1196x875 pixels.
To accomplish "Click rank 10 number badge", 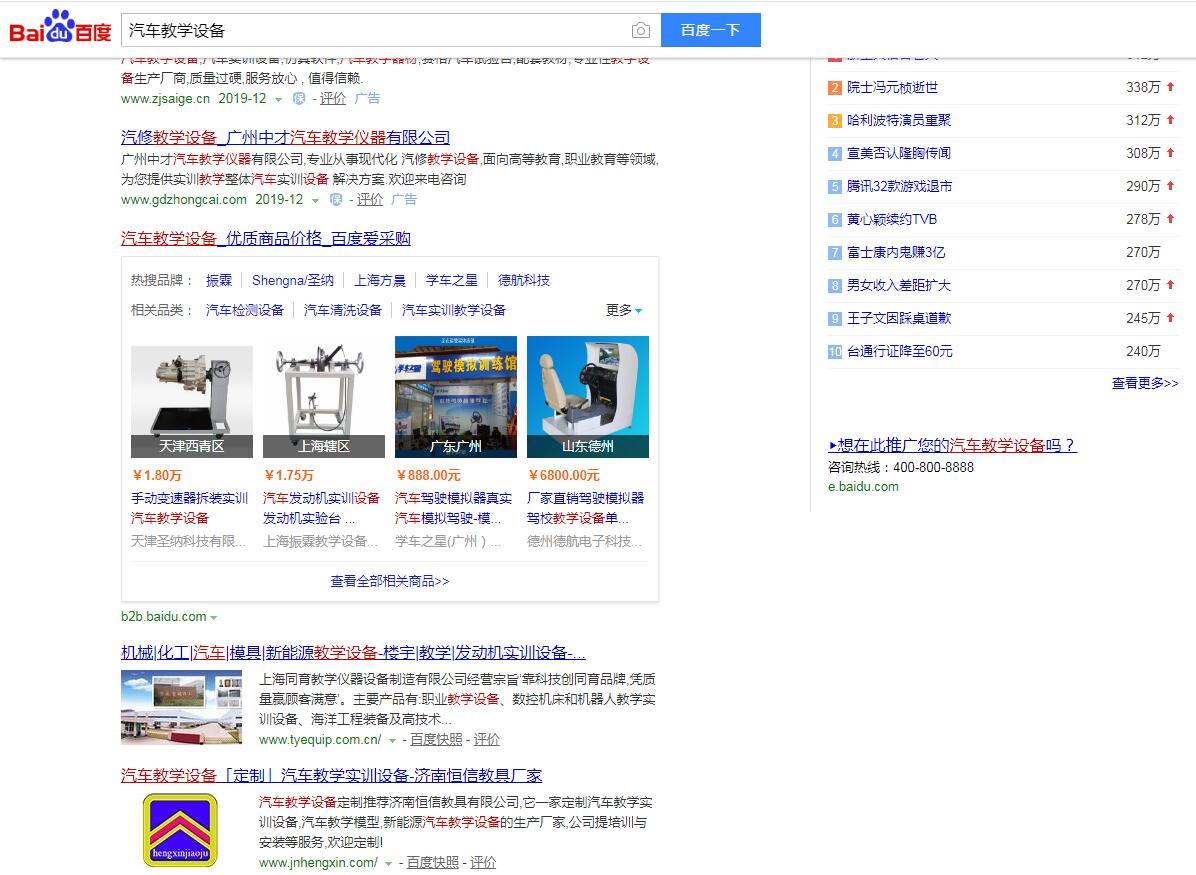I will click(x=834, y=352).
